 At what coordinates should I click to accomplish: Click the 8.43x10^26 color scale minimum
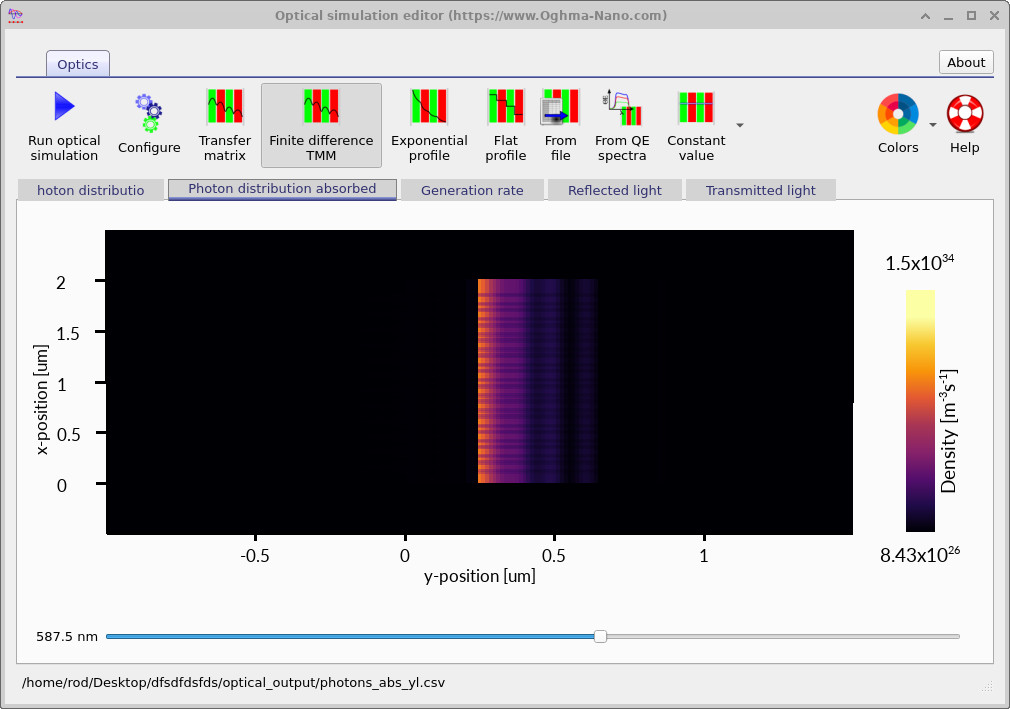click(920, 554)
